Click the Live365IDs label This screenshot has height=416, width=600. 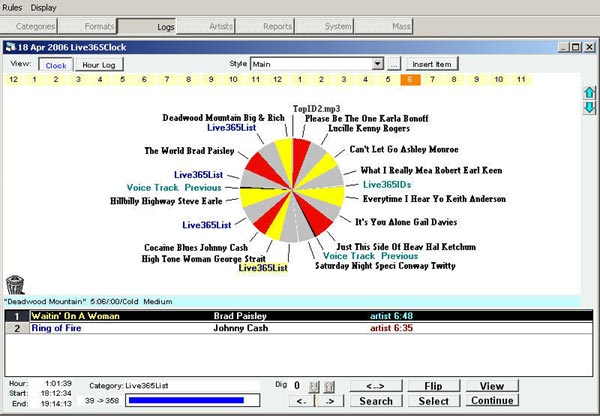coord(387,184)
